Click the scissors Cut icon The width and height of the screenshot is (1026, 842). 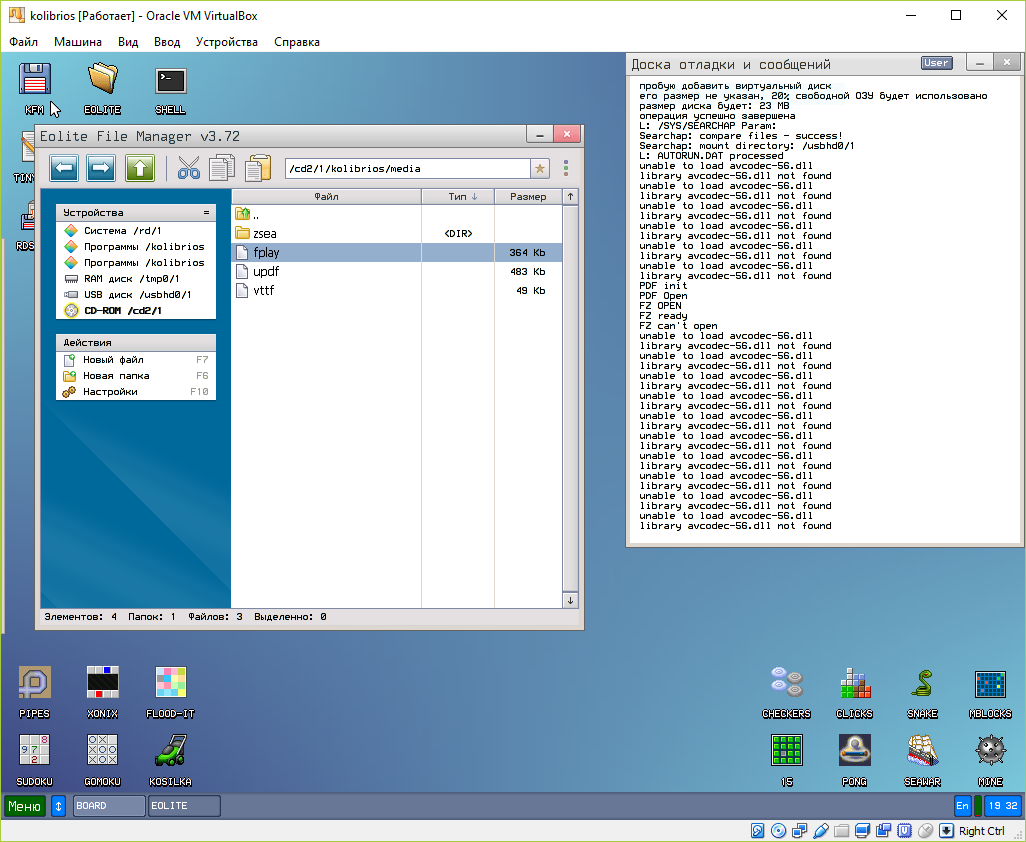click(189, 168)
